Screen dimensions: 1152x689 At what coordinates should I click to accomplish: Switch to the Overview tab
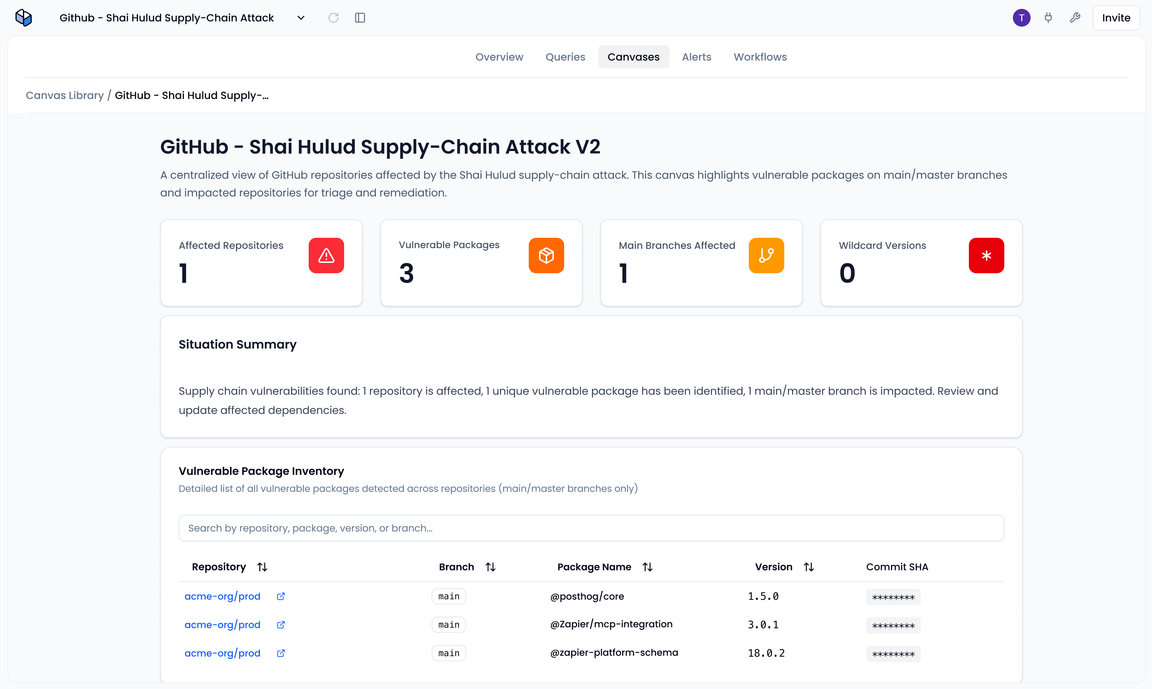[499, 57]
